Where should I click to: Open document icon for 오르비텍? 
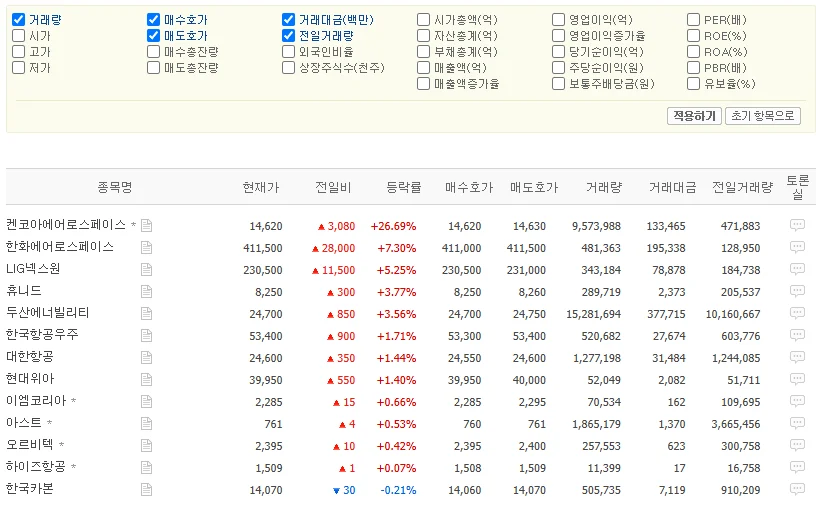point(147,446)
